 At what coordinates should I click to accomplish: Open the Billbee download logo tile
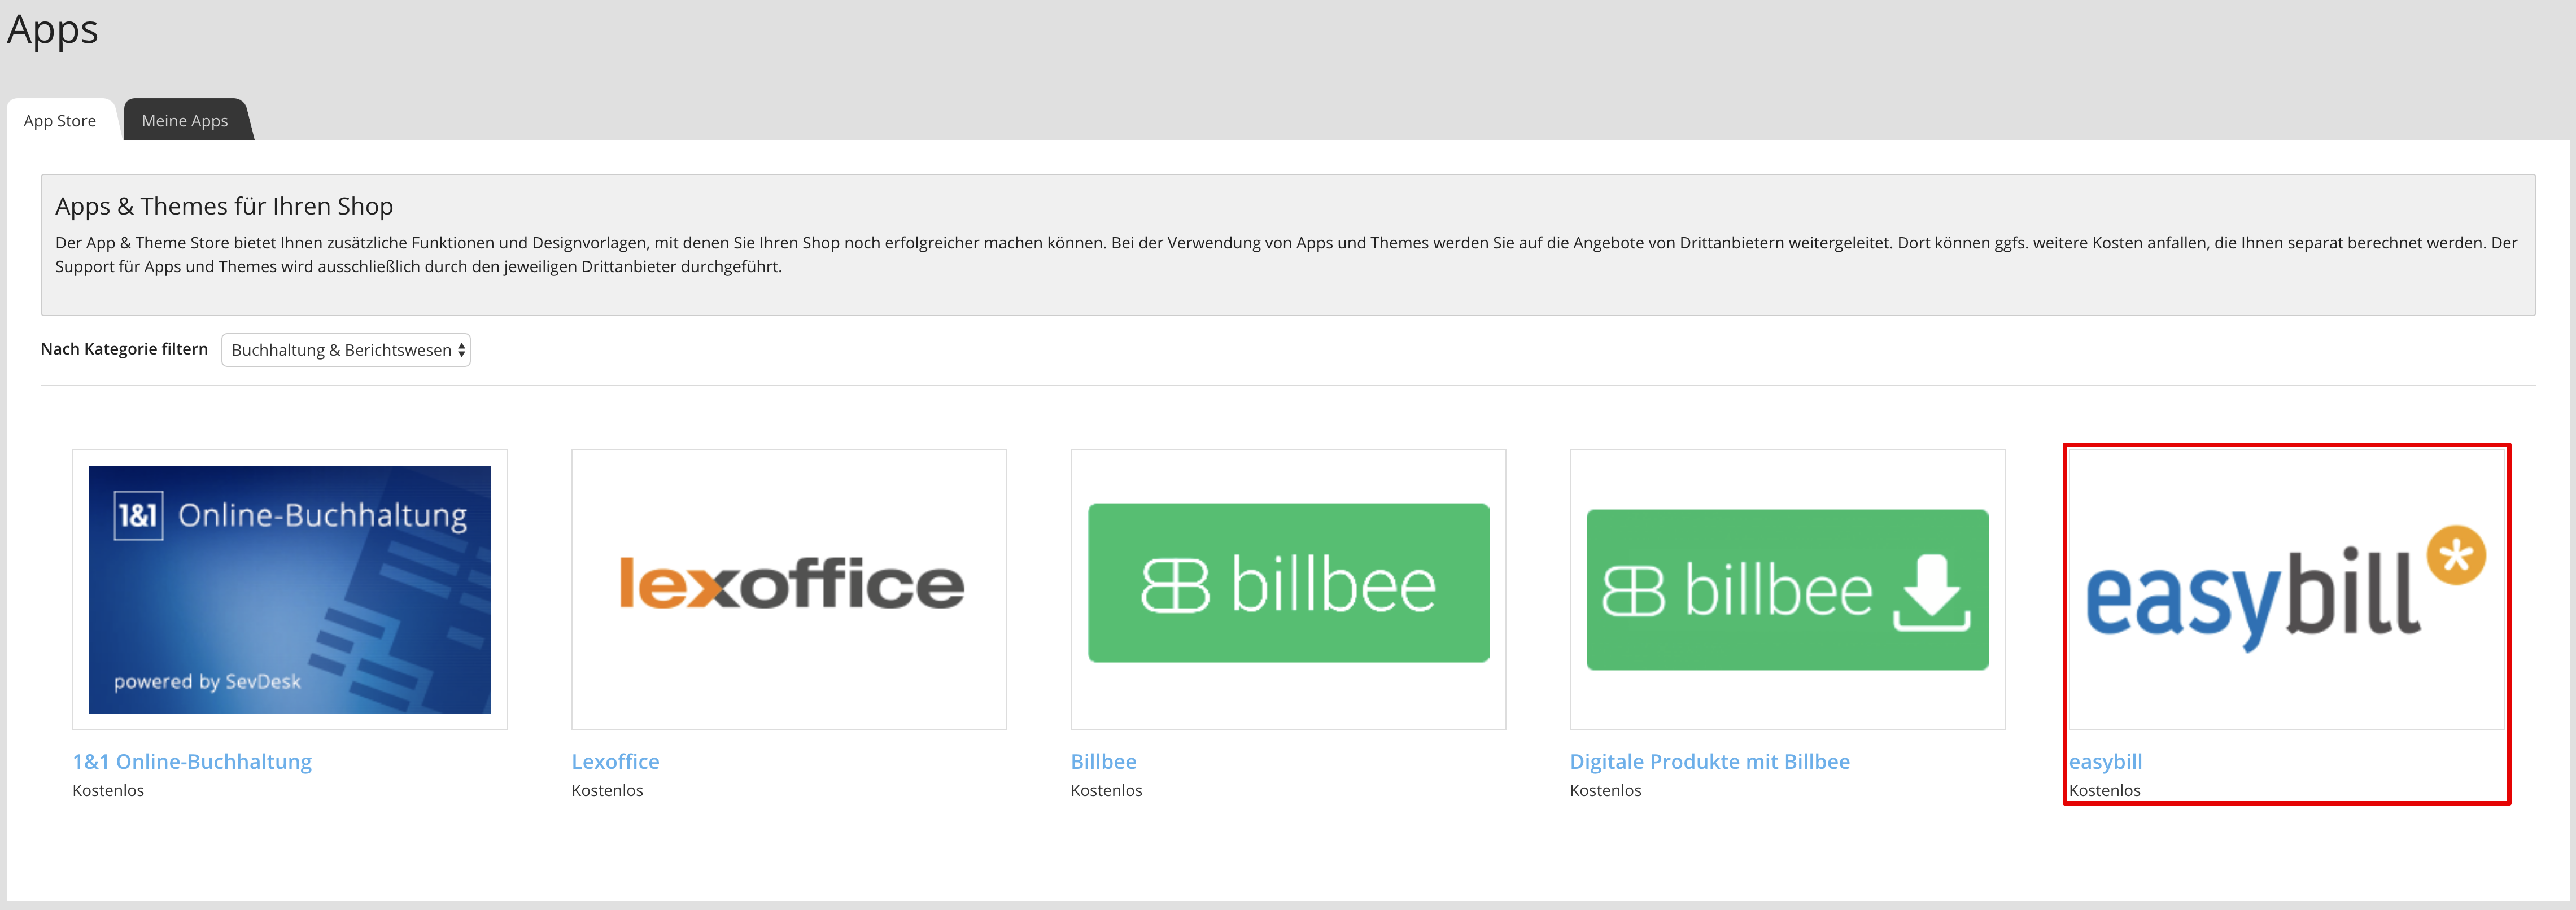coord(1787,589)
